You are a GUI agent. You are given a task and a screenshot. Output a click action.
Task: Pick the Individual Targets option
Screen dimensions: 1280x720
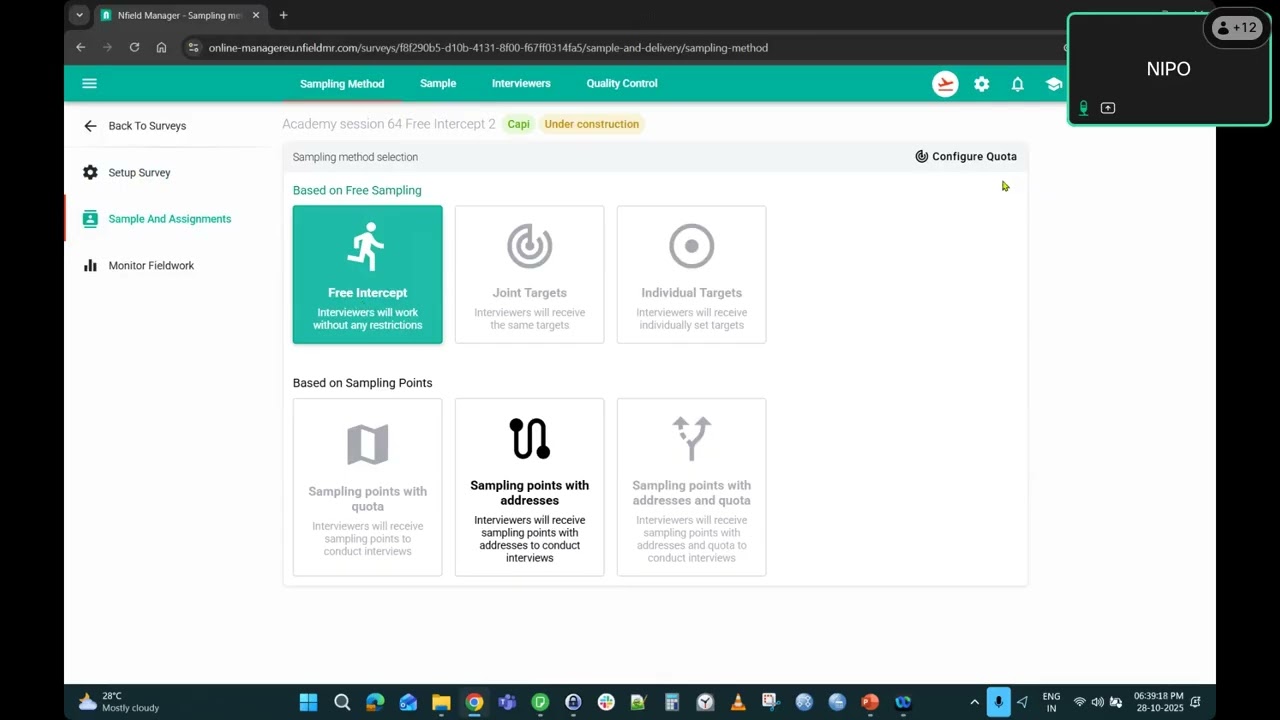691,274
